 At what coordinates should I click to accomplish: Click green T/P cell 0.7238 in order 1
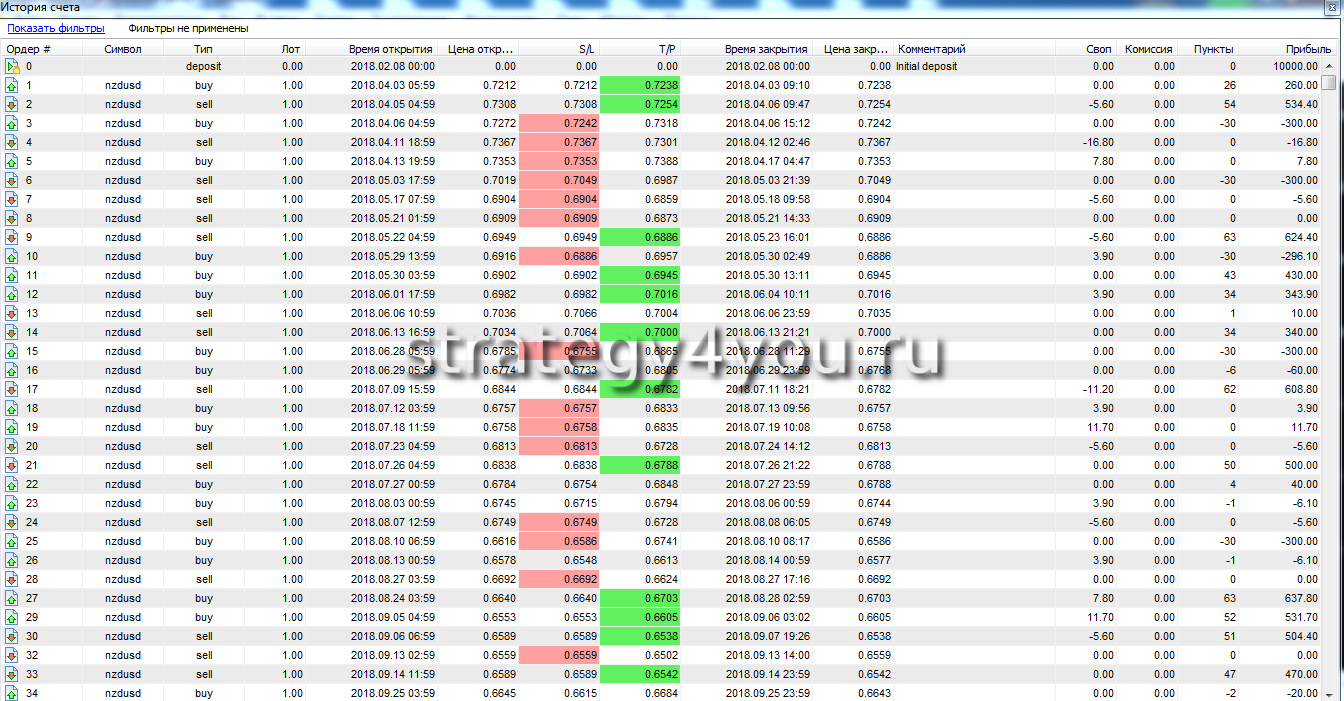[x=640, y=86]
